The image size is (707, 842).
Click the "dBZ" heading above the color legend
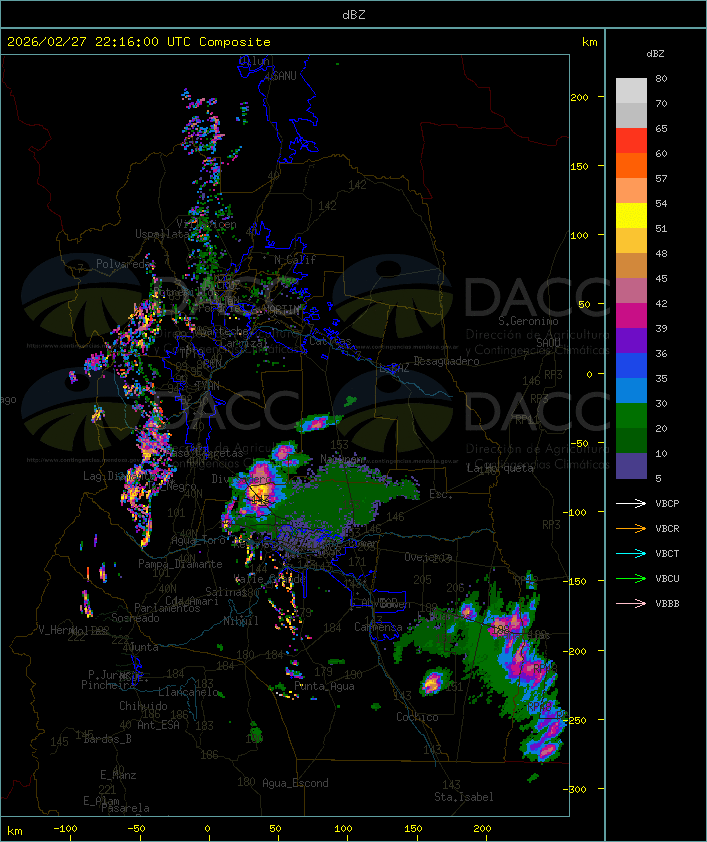pos(655,54)
